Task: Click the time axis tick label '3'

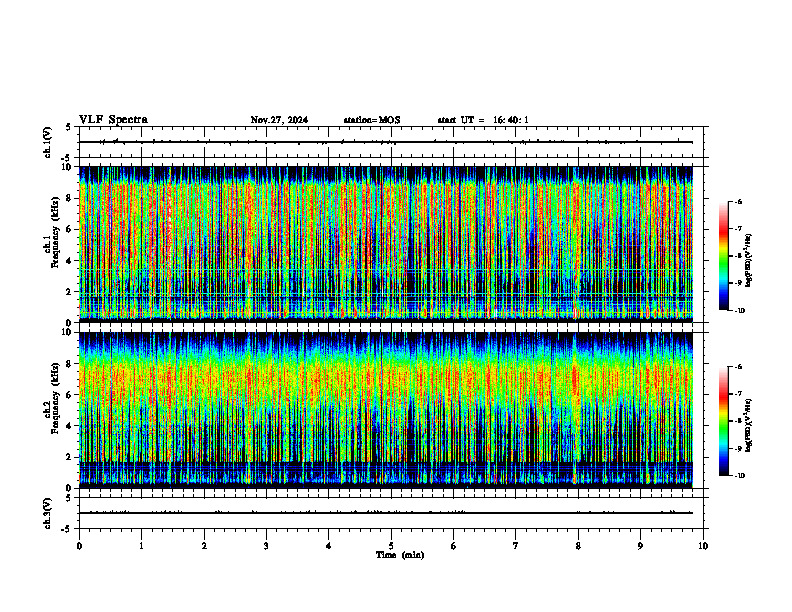Action: [266, 546]
